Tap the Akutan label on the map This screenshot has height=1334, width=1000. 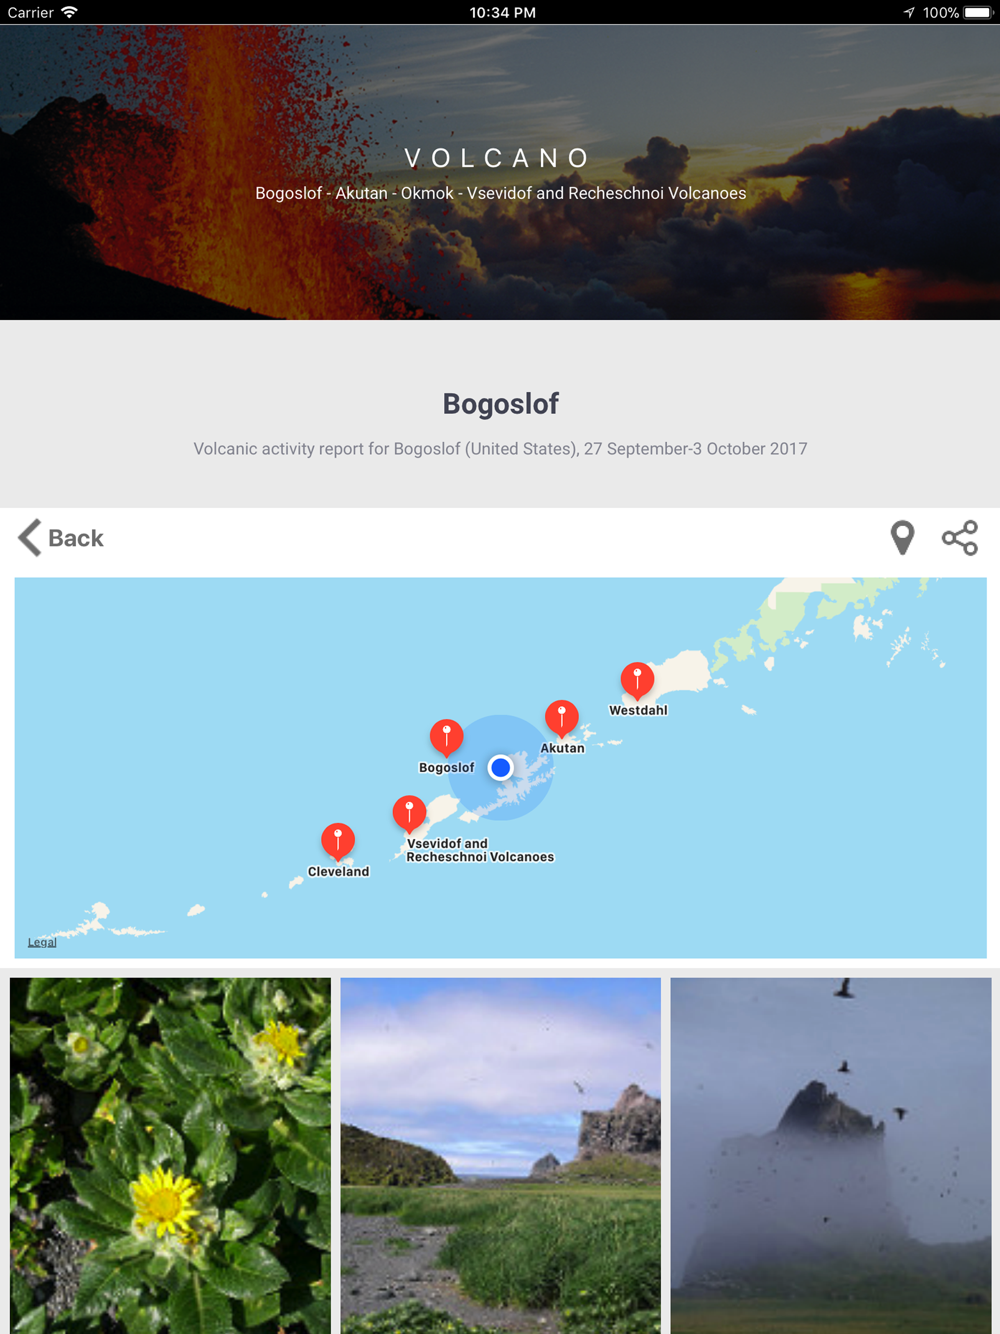(x=562, y=748)
